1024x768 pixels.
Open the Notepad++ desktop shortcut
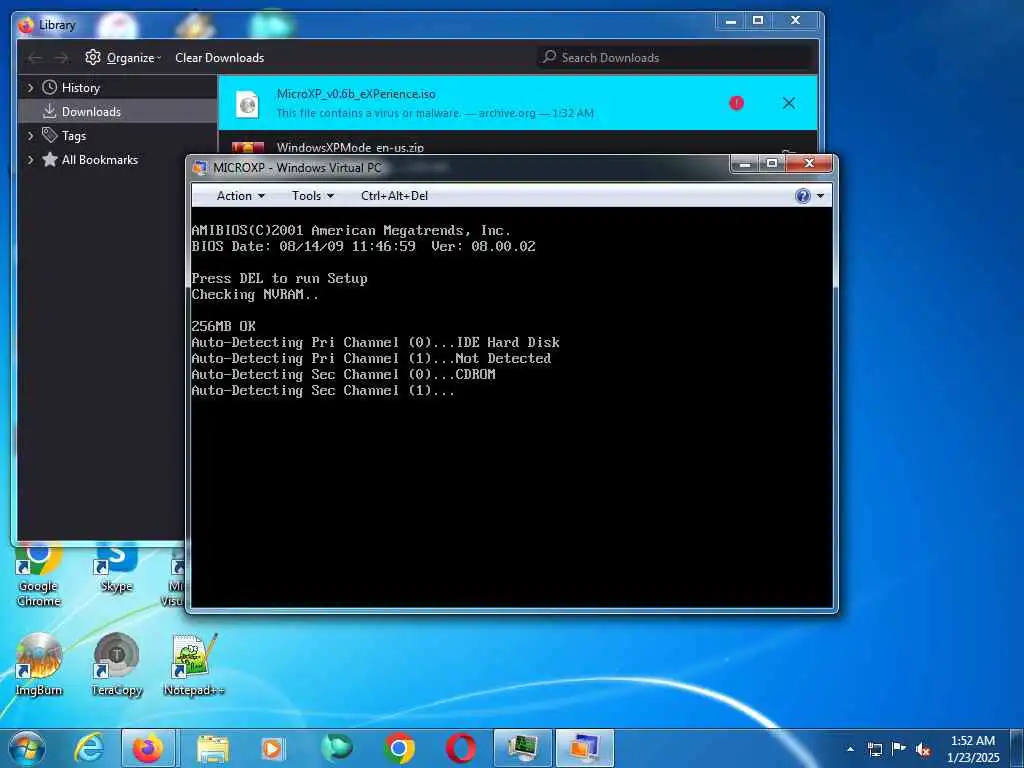click(x=194, y=664)
